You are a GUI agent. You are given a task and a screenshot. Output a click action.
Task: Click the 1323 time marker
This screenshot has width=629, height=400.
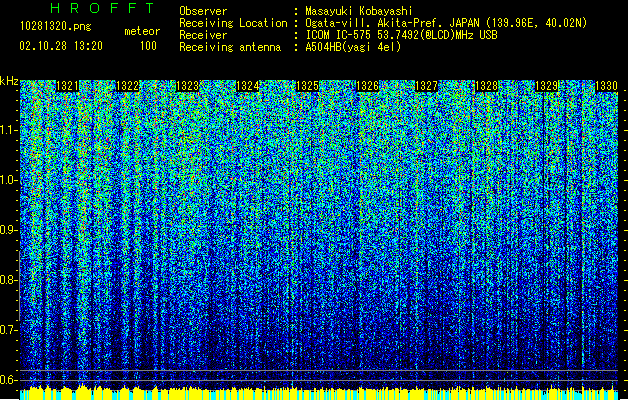tap(187, 86)
